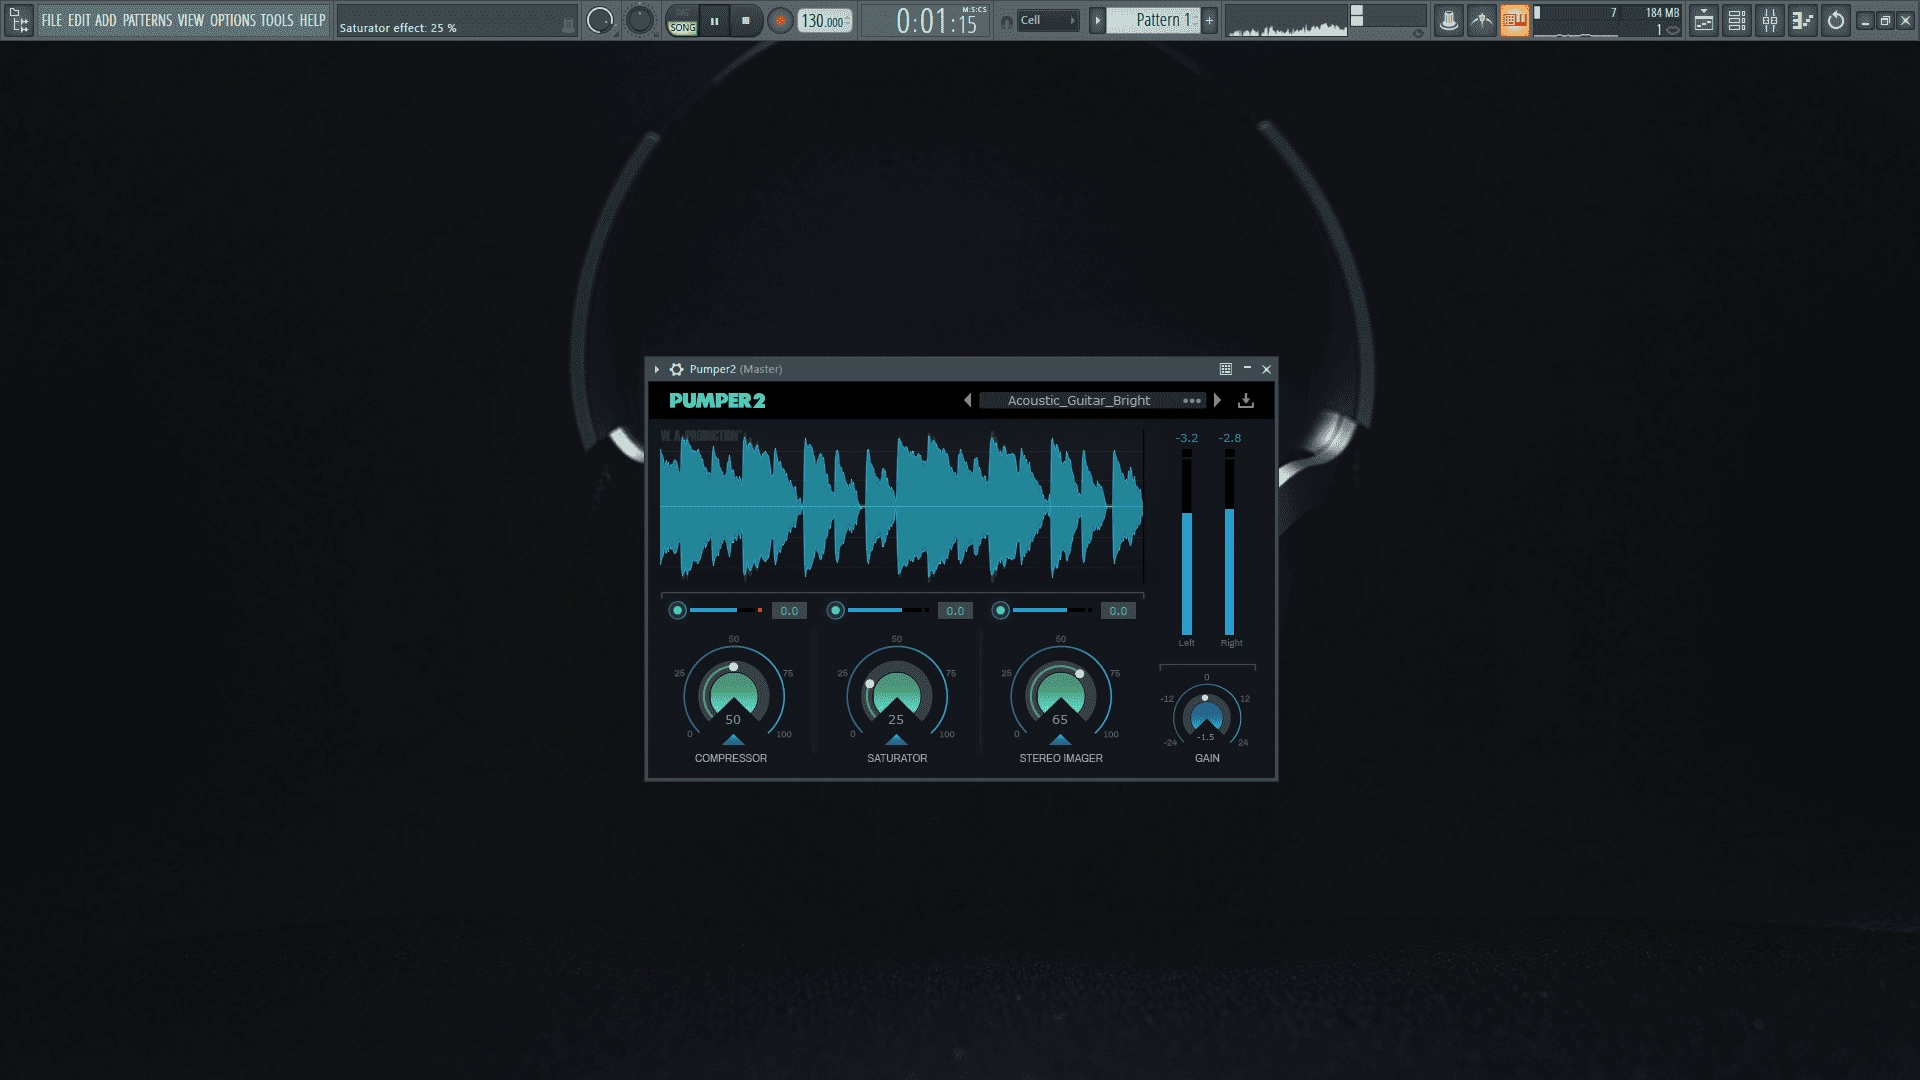
Task: Click the GAIN knob showing -1.5
Action: 1206,716
